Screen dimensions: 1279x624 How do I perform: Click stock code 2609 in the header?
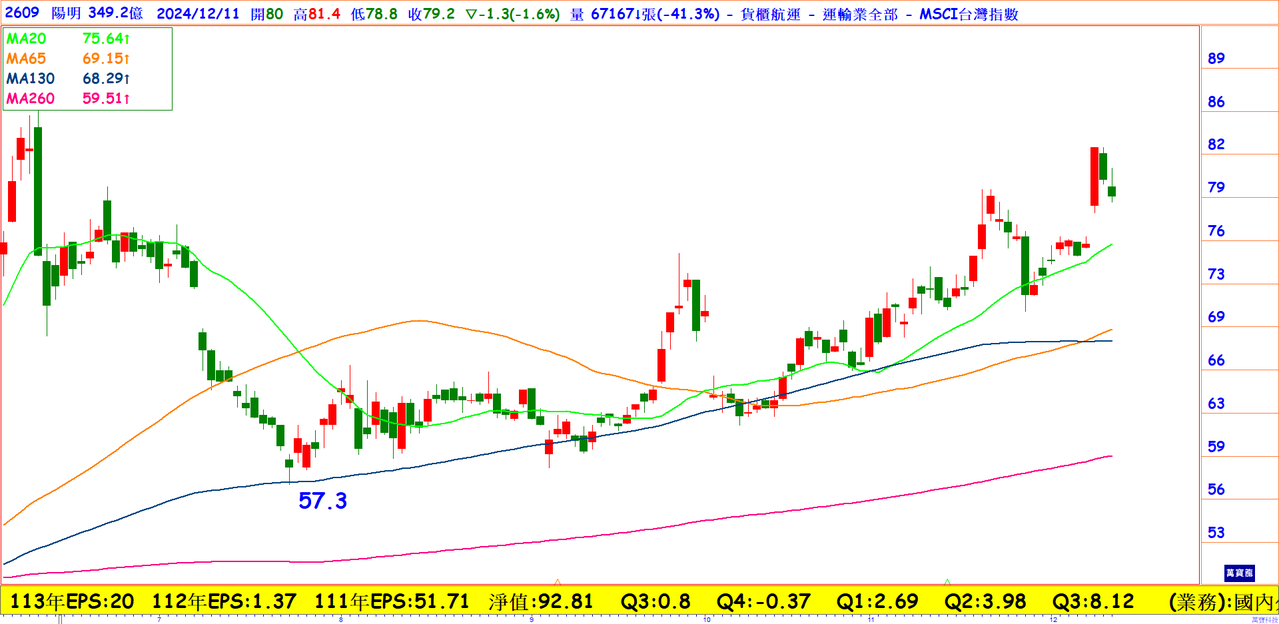click(20, 14)
